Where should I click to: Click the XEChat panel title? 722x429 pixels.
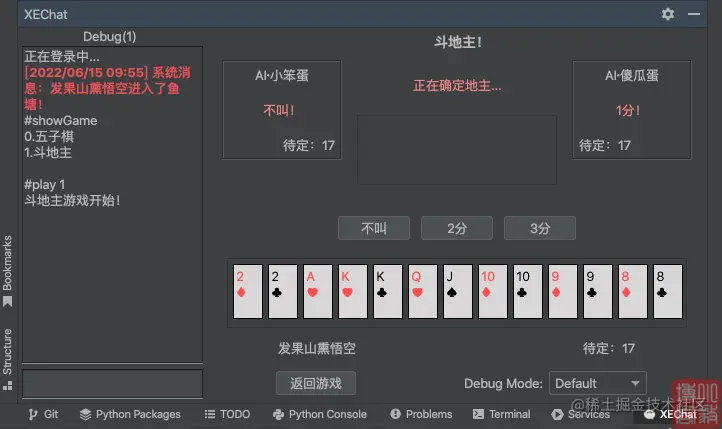point(46,14)
